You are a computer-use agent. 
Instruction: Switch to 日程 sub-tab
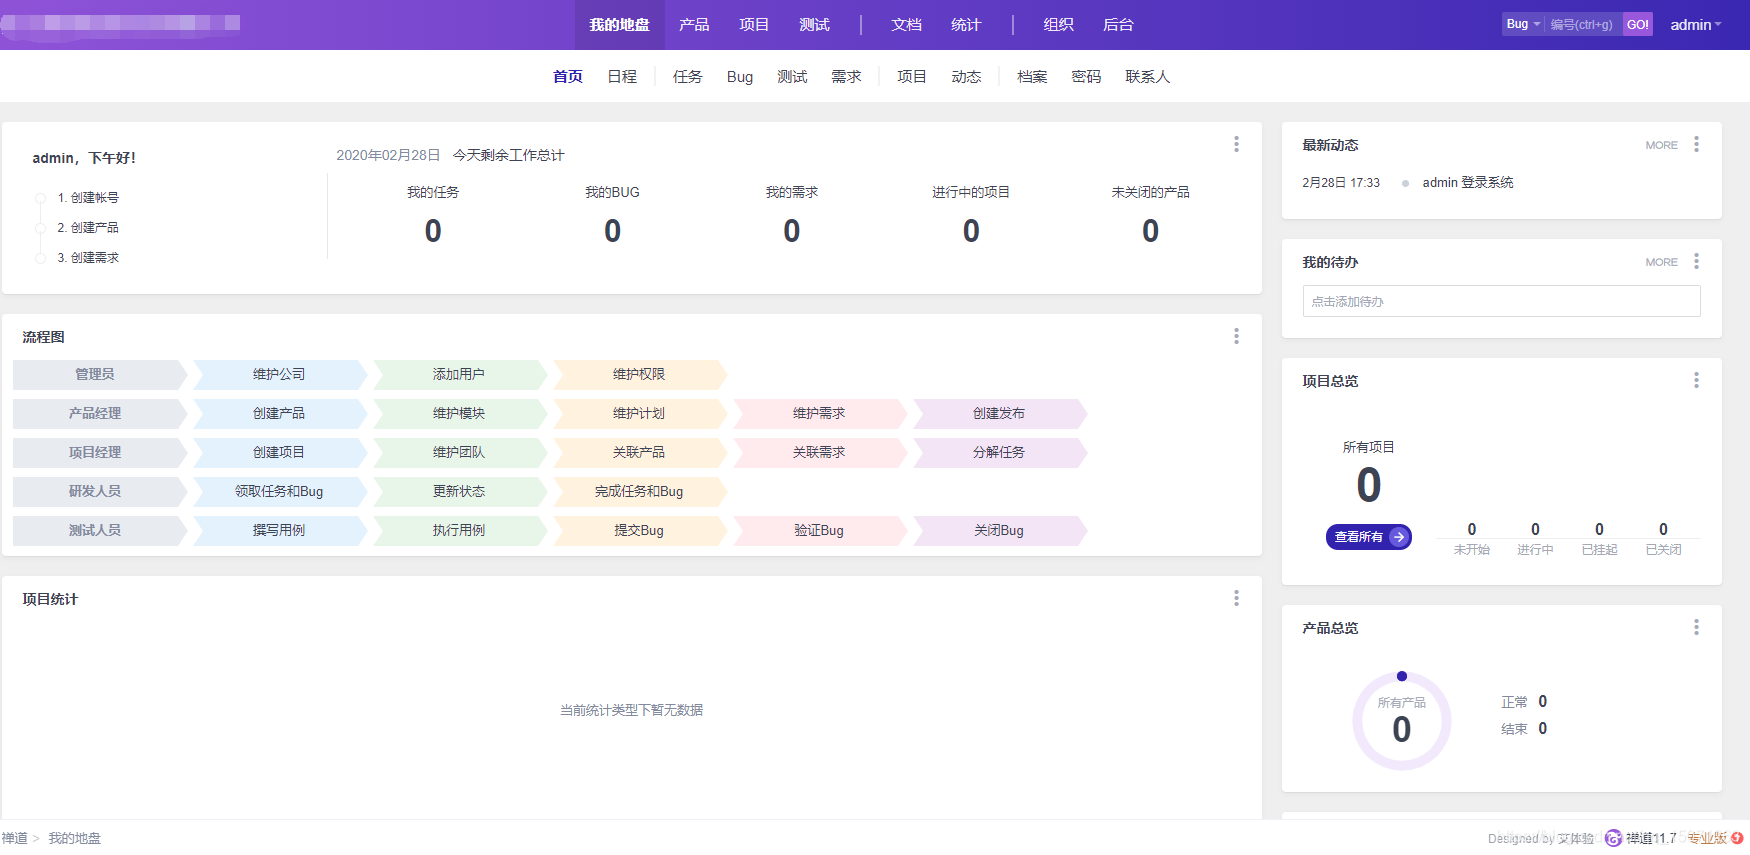tap(622, 76)
